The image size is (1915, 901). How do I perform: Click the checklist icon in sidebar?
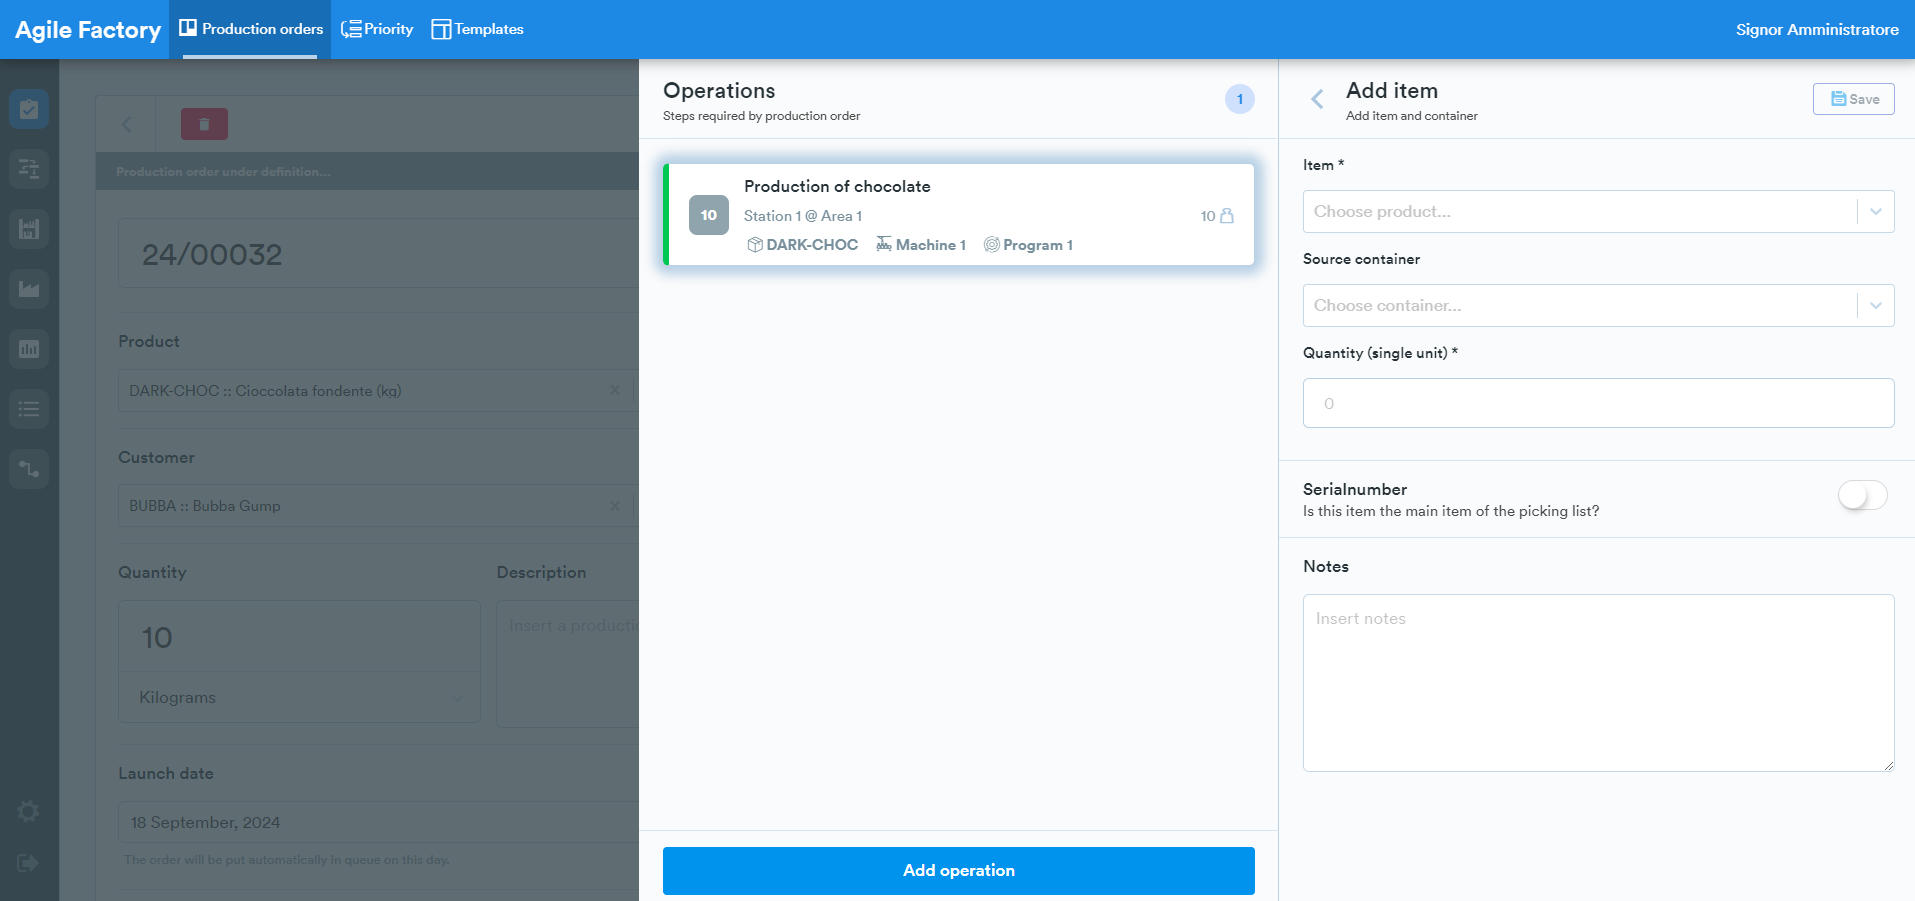(x=29, y=109)
